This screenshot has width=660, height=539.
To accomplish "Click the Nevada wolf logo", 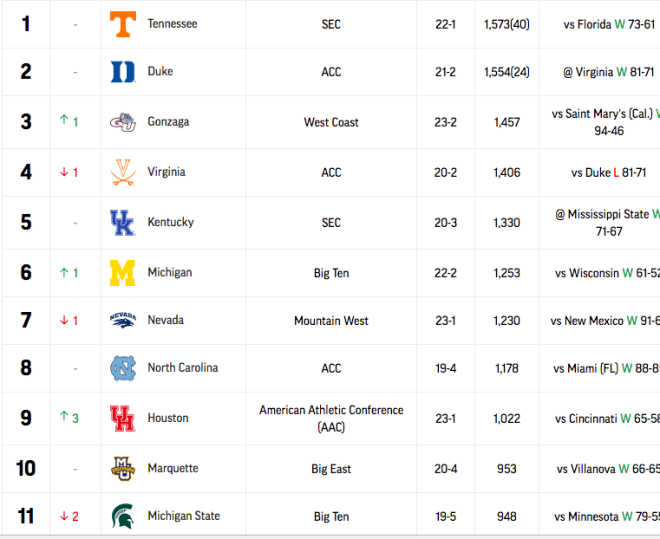I will [x=123, y=320].
